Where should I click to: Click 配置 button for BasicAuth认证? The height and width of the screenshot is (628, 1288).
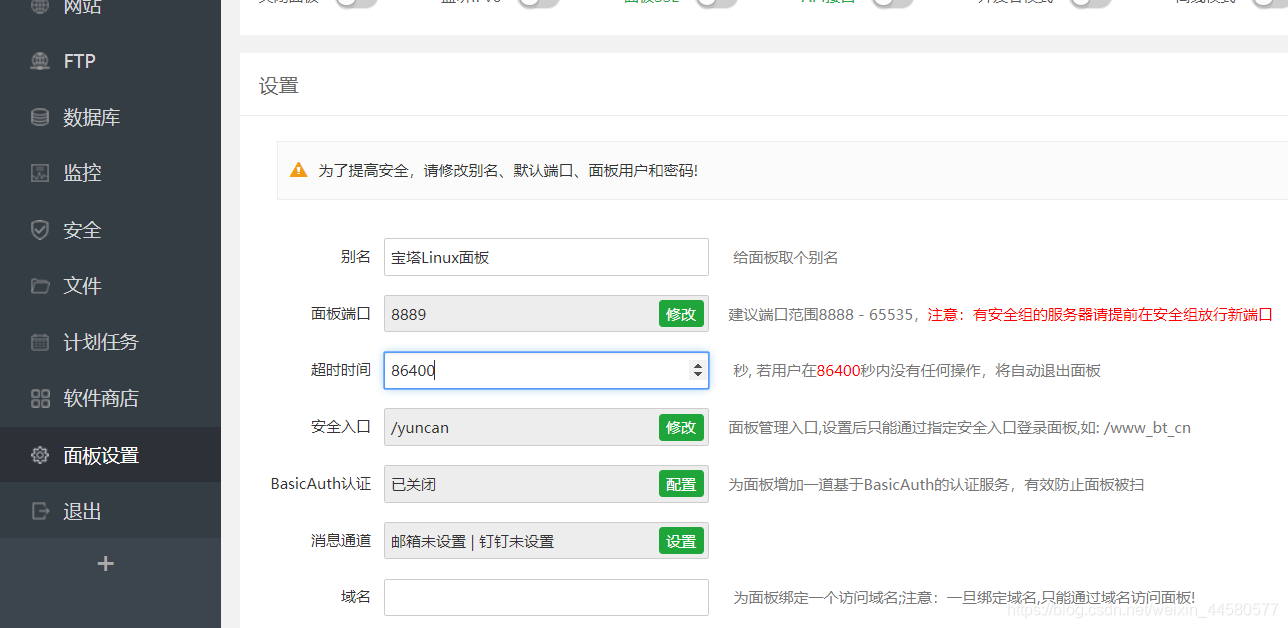coord(681,484)
